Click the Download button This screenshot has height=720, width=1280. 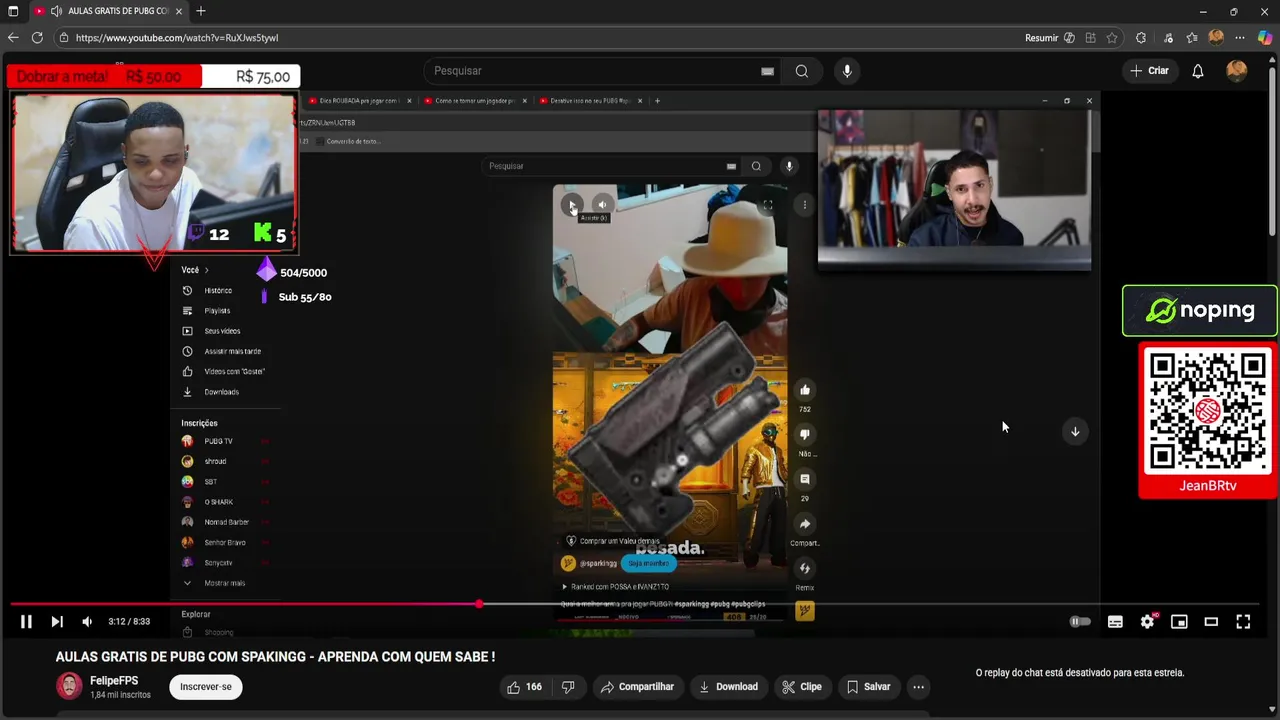point(728,687)
